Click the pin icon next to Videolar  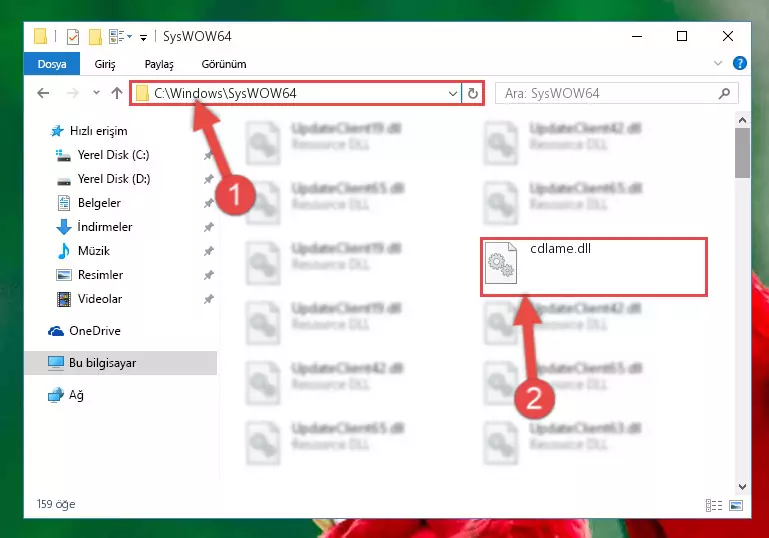pos(208,299)
